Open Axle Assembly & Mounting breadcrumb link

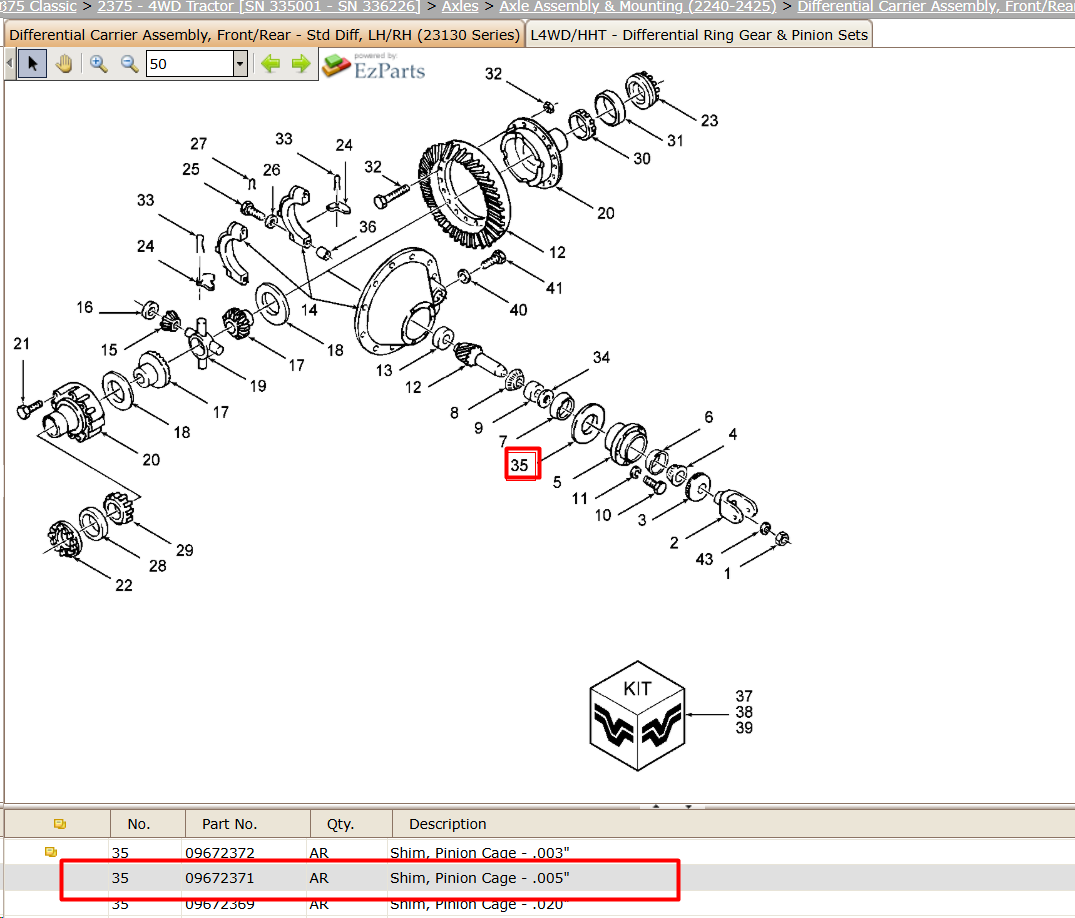pos(638,6)
